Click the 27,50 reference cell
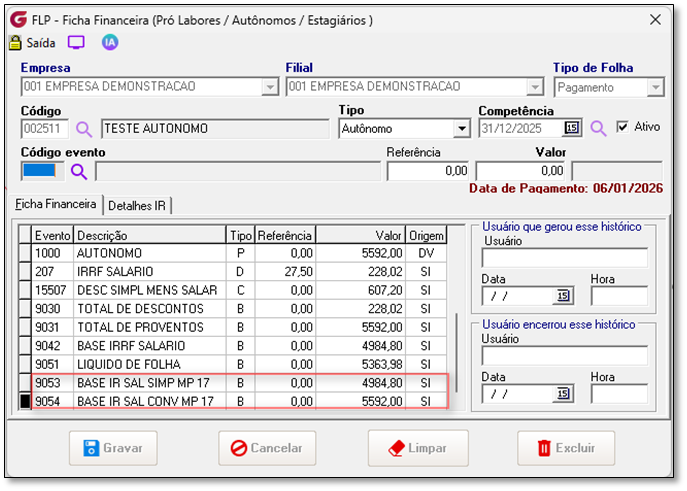Screen dimensions: 687x491 coord(285,272)
